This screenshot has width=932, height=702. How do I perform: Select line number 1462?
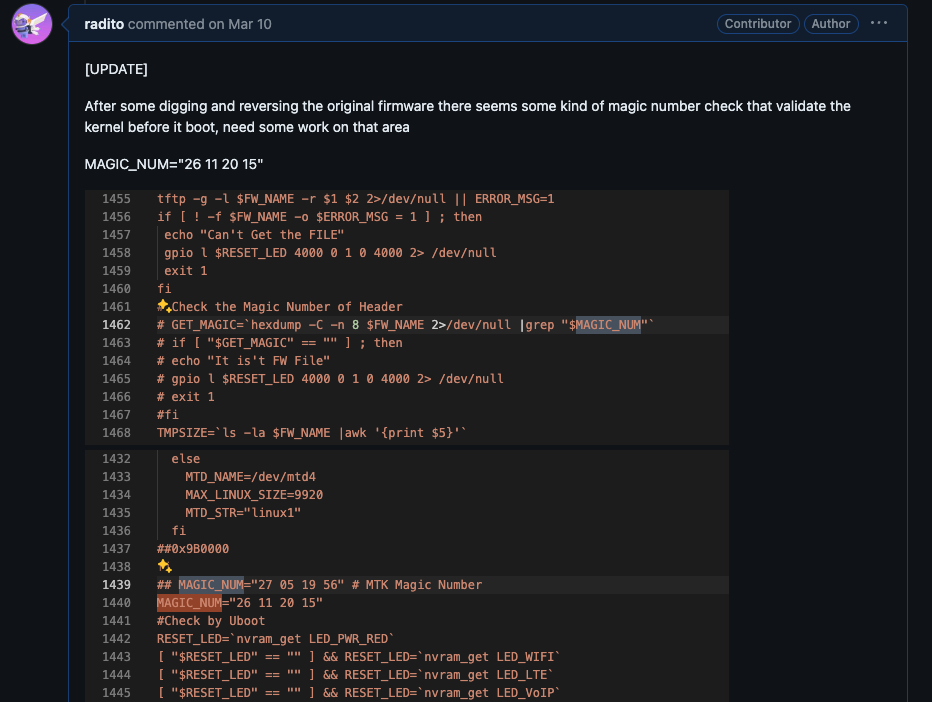116,325
